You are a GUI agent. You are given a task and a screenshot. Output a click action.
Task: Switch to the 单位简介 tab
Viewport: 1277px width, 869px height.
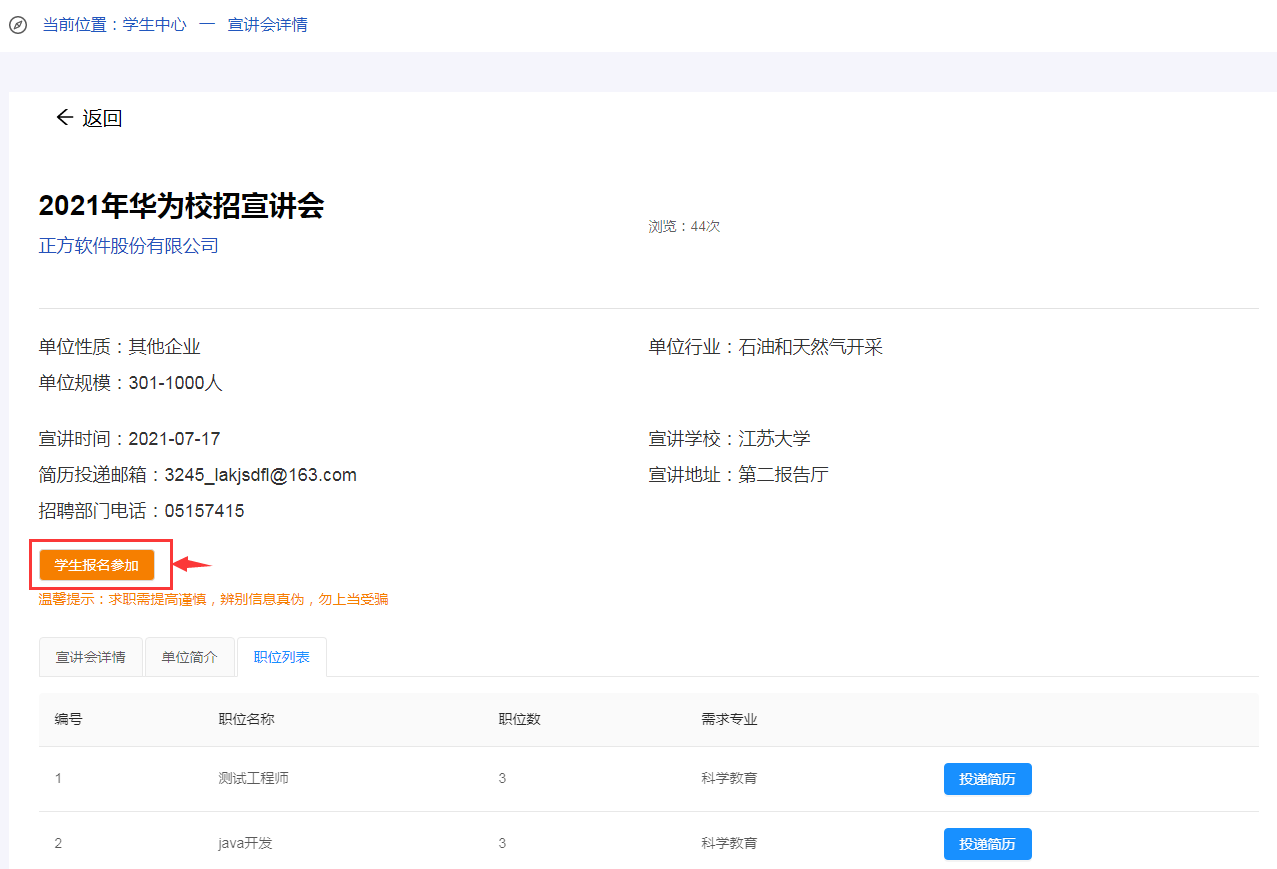190,657
